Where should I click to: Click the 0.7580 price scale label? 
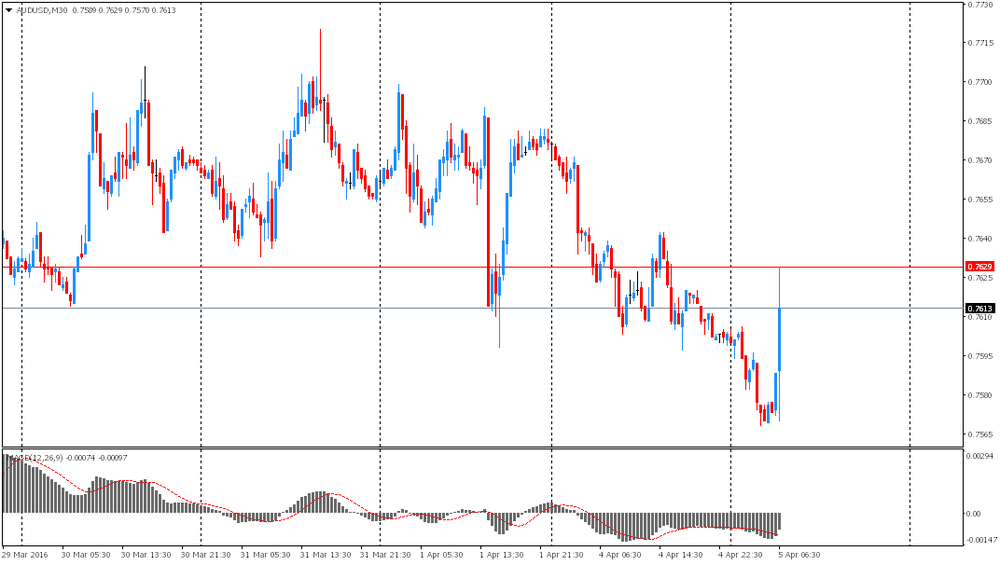pyautogui.click(x=981, y=395)
